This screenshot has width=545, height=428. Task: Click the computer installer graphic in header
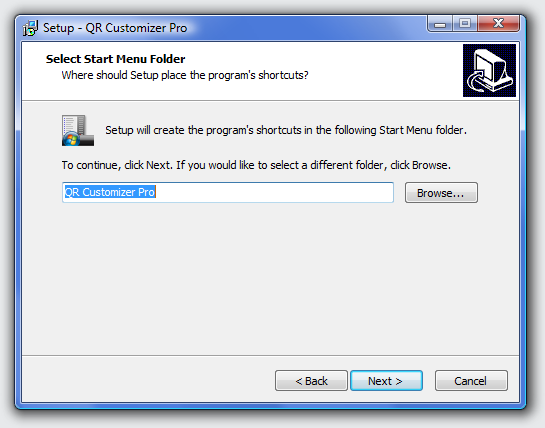[x=489, y=70]
